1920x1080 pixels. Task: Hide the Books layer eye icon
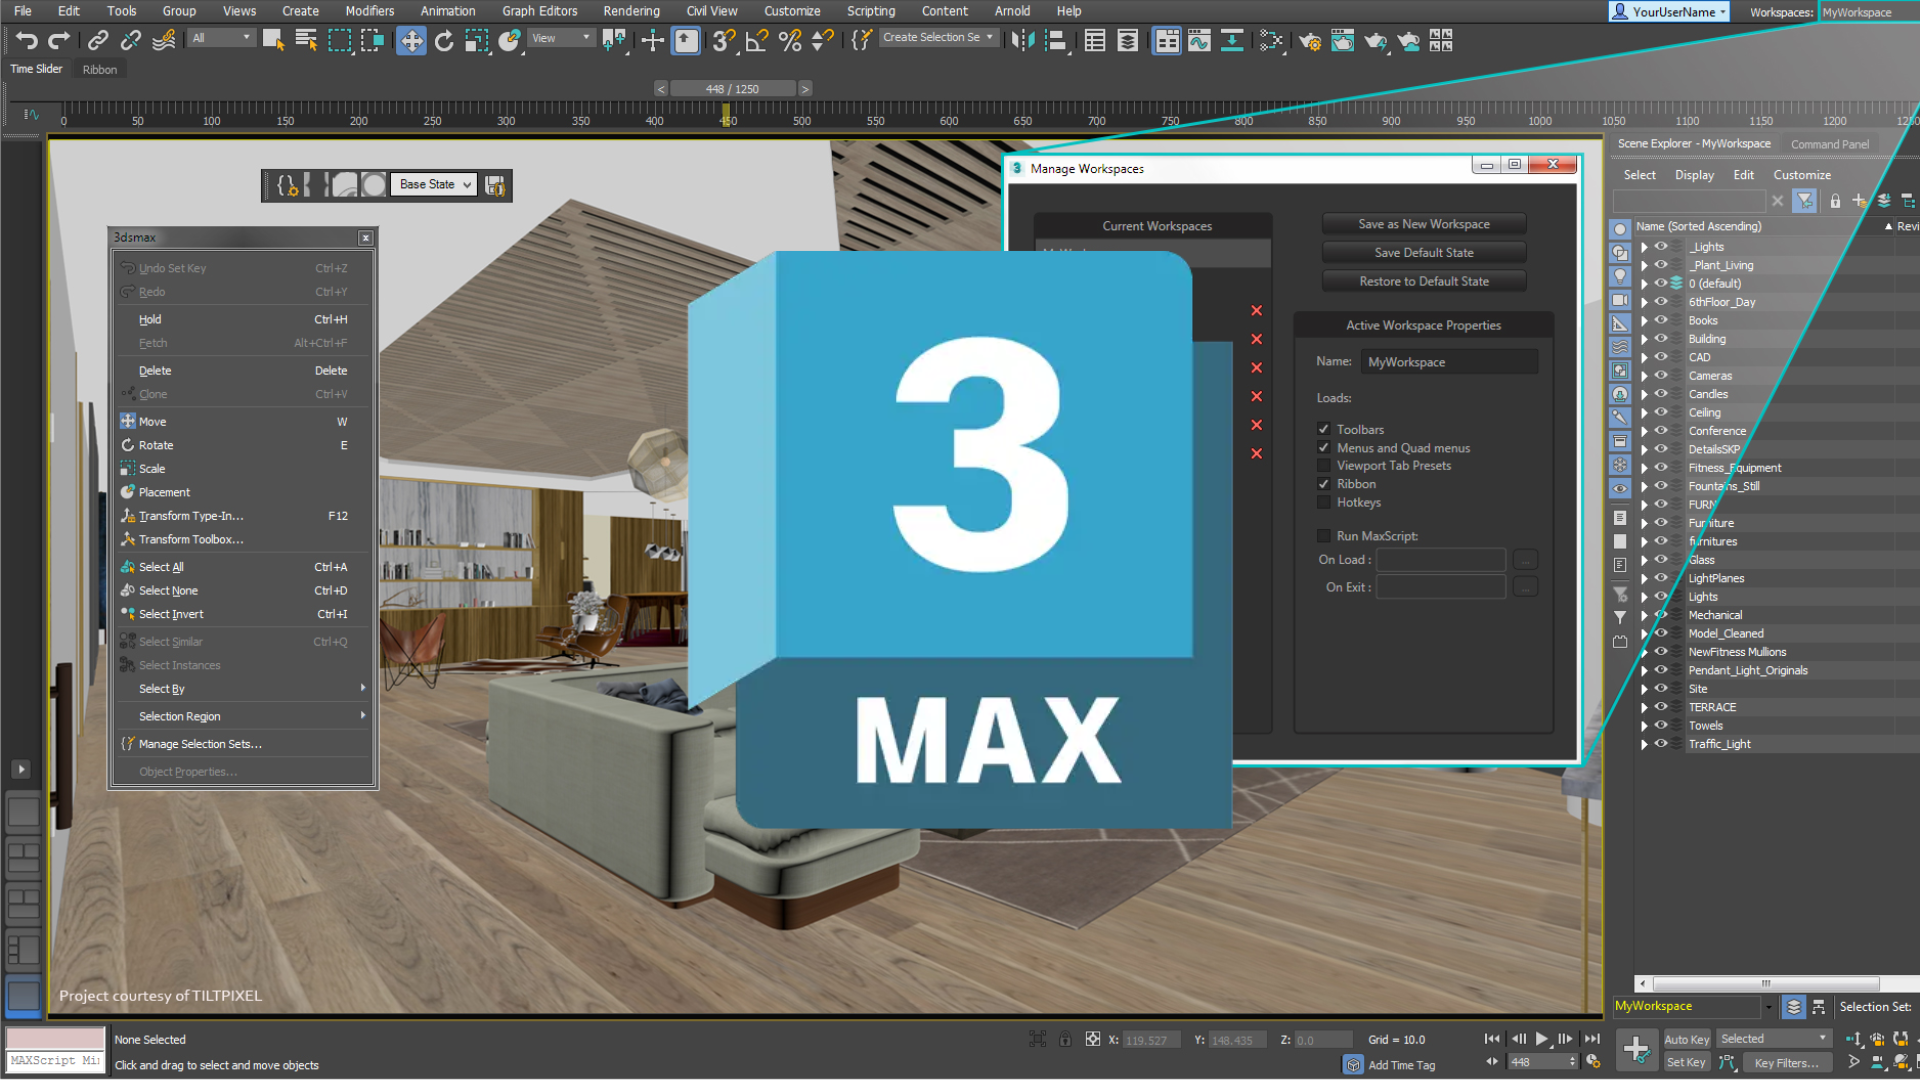pos(1661,320)
